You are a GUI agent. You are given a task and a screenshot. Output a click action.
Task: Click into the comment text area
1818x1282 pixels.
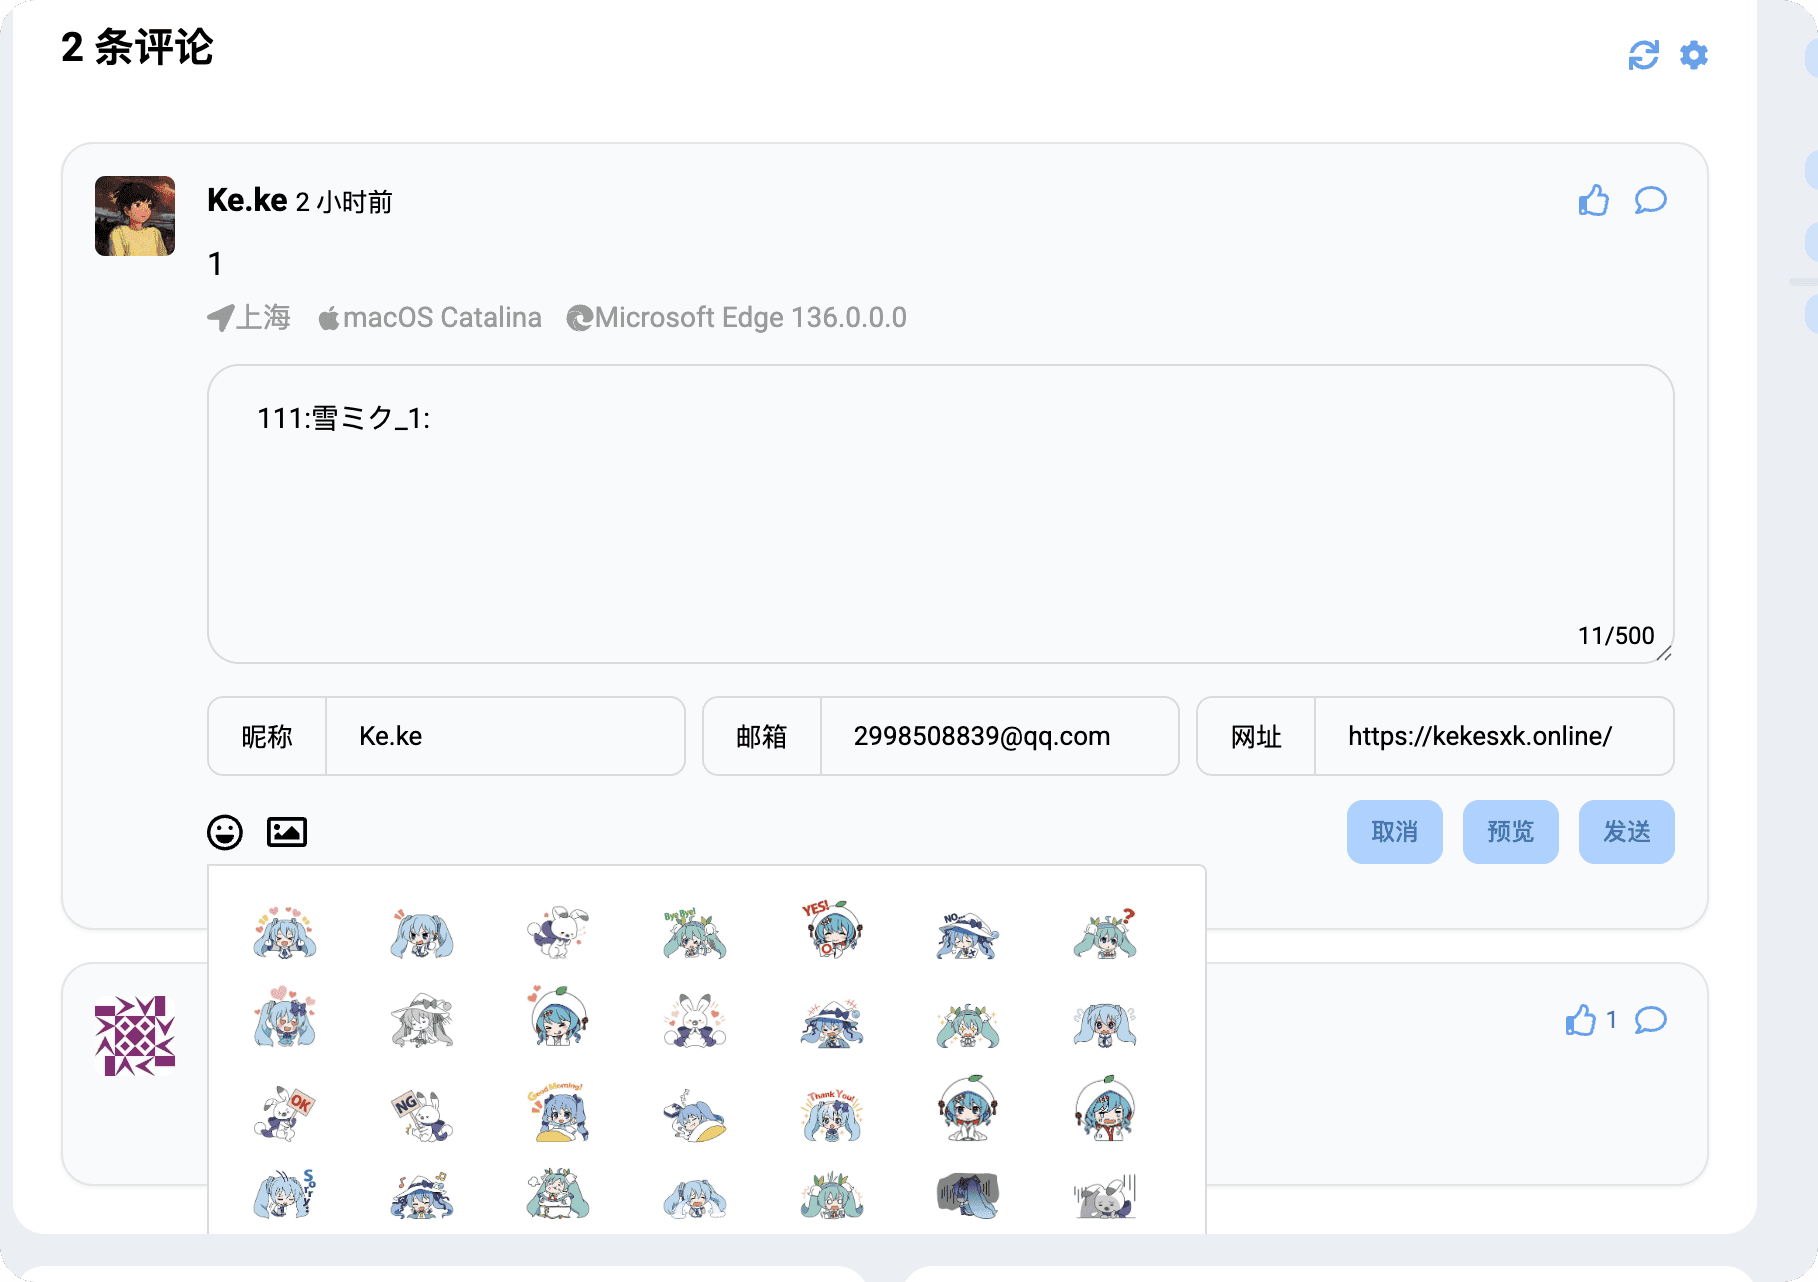[x=941, y=514]
